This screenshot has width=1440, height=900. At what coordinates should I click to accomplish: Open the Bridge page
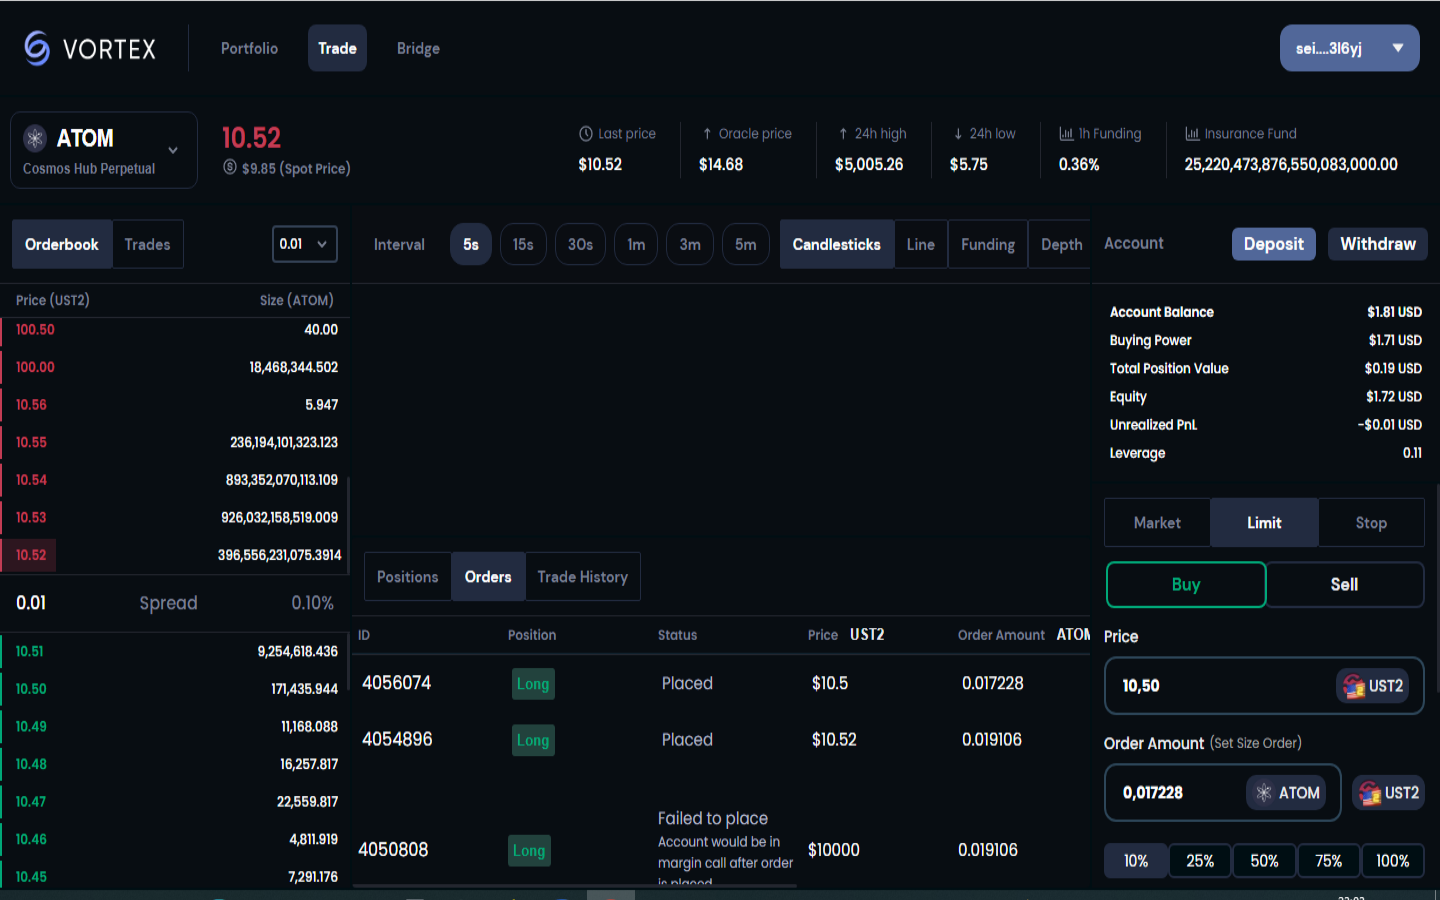[x=418, y=48]
